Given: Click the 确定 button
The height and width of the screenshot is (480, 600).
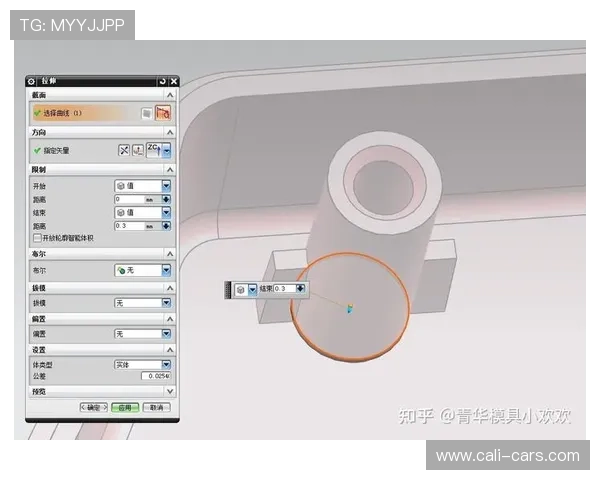Looking at the screenshot, I should (x=93, y=408).
